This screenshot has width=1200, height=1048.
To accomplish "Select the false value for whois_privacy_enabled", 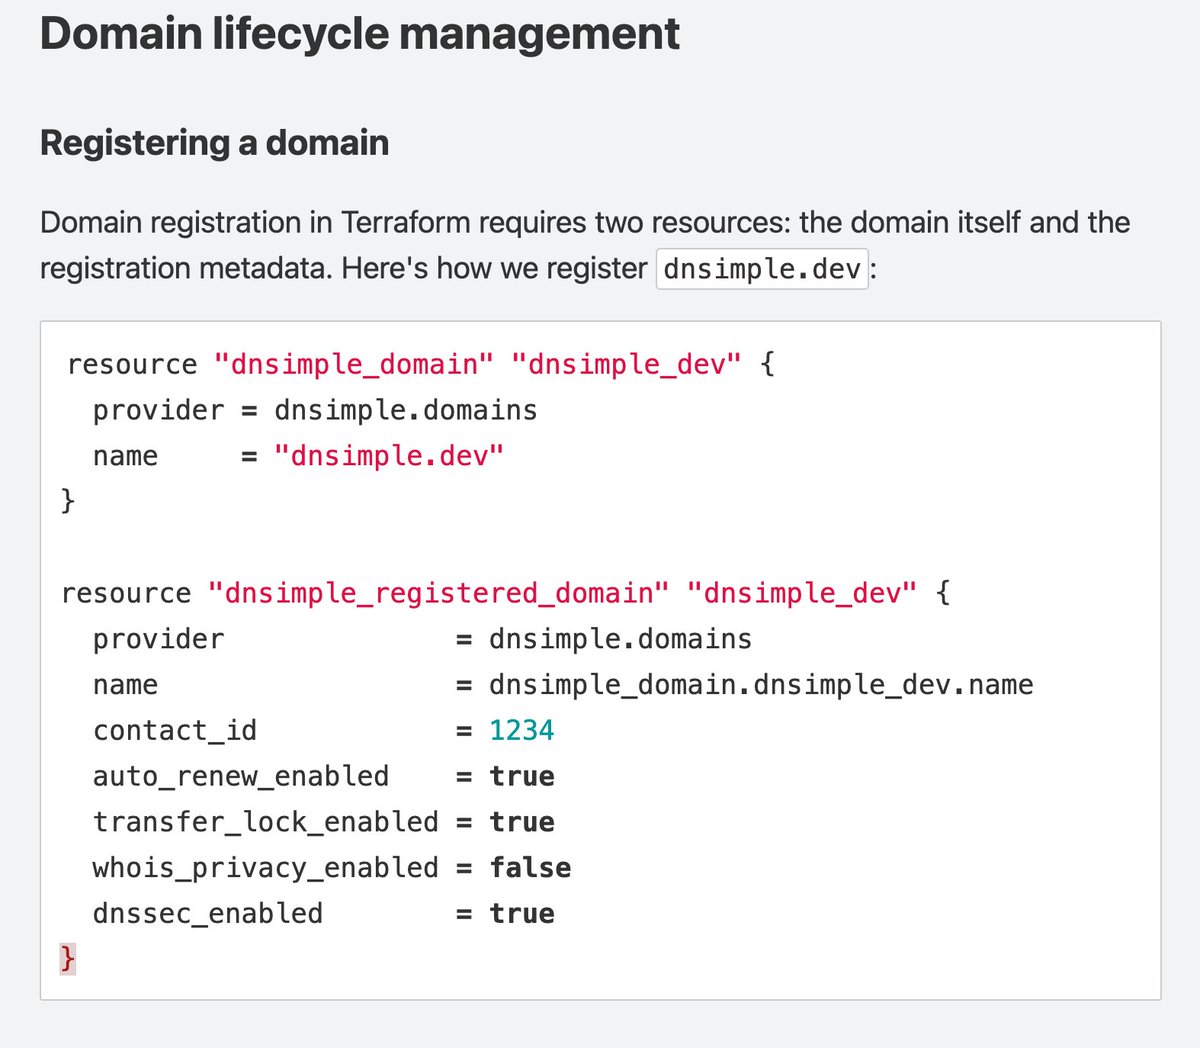I will pos(530,867).
